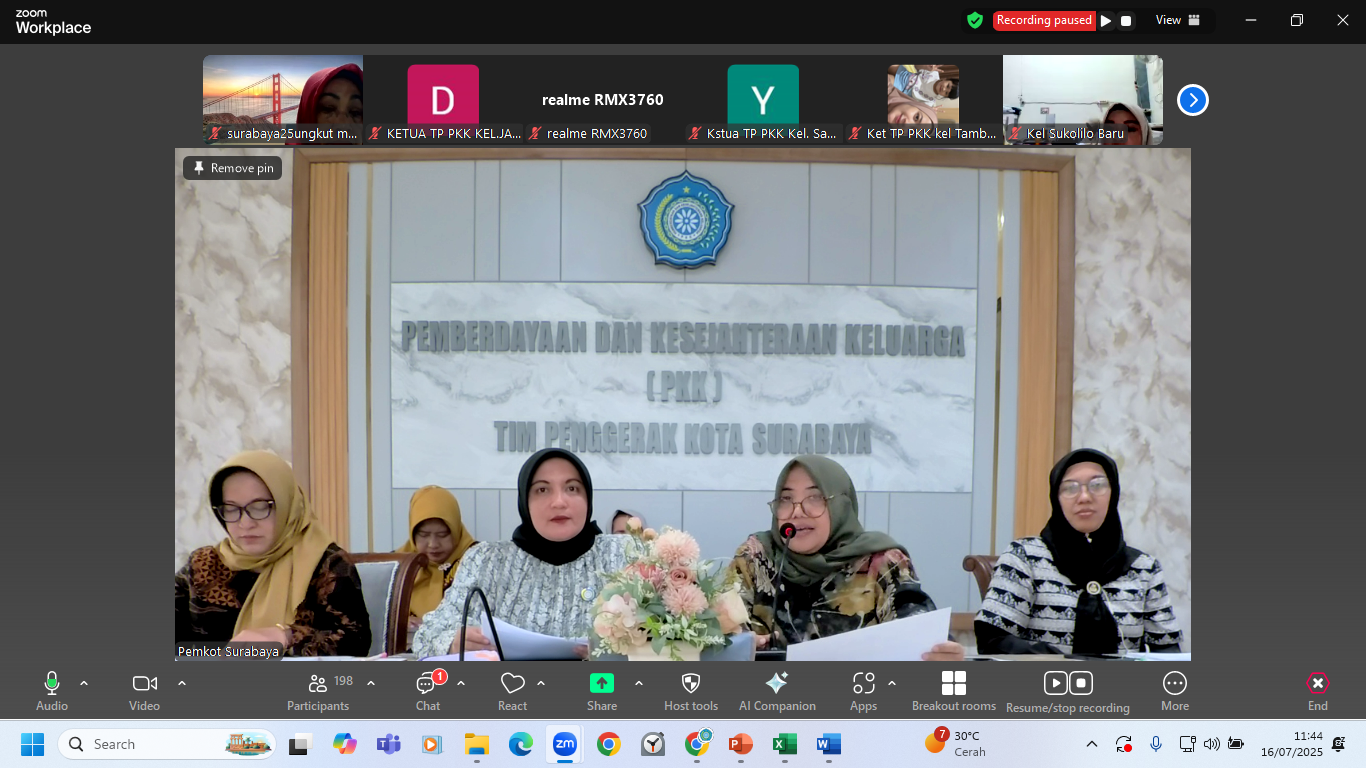1366x768 pixels.
Task: Select the KETUA TP PKK KEL.JA... participant tile
Action: (443, 100)
